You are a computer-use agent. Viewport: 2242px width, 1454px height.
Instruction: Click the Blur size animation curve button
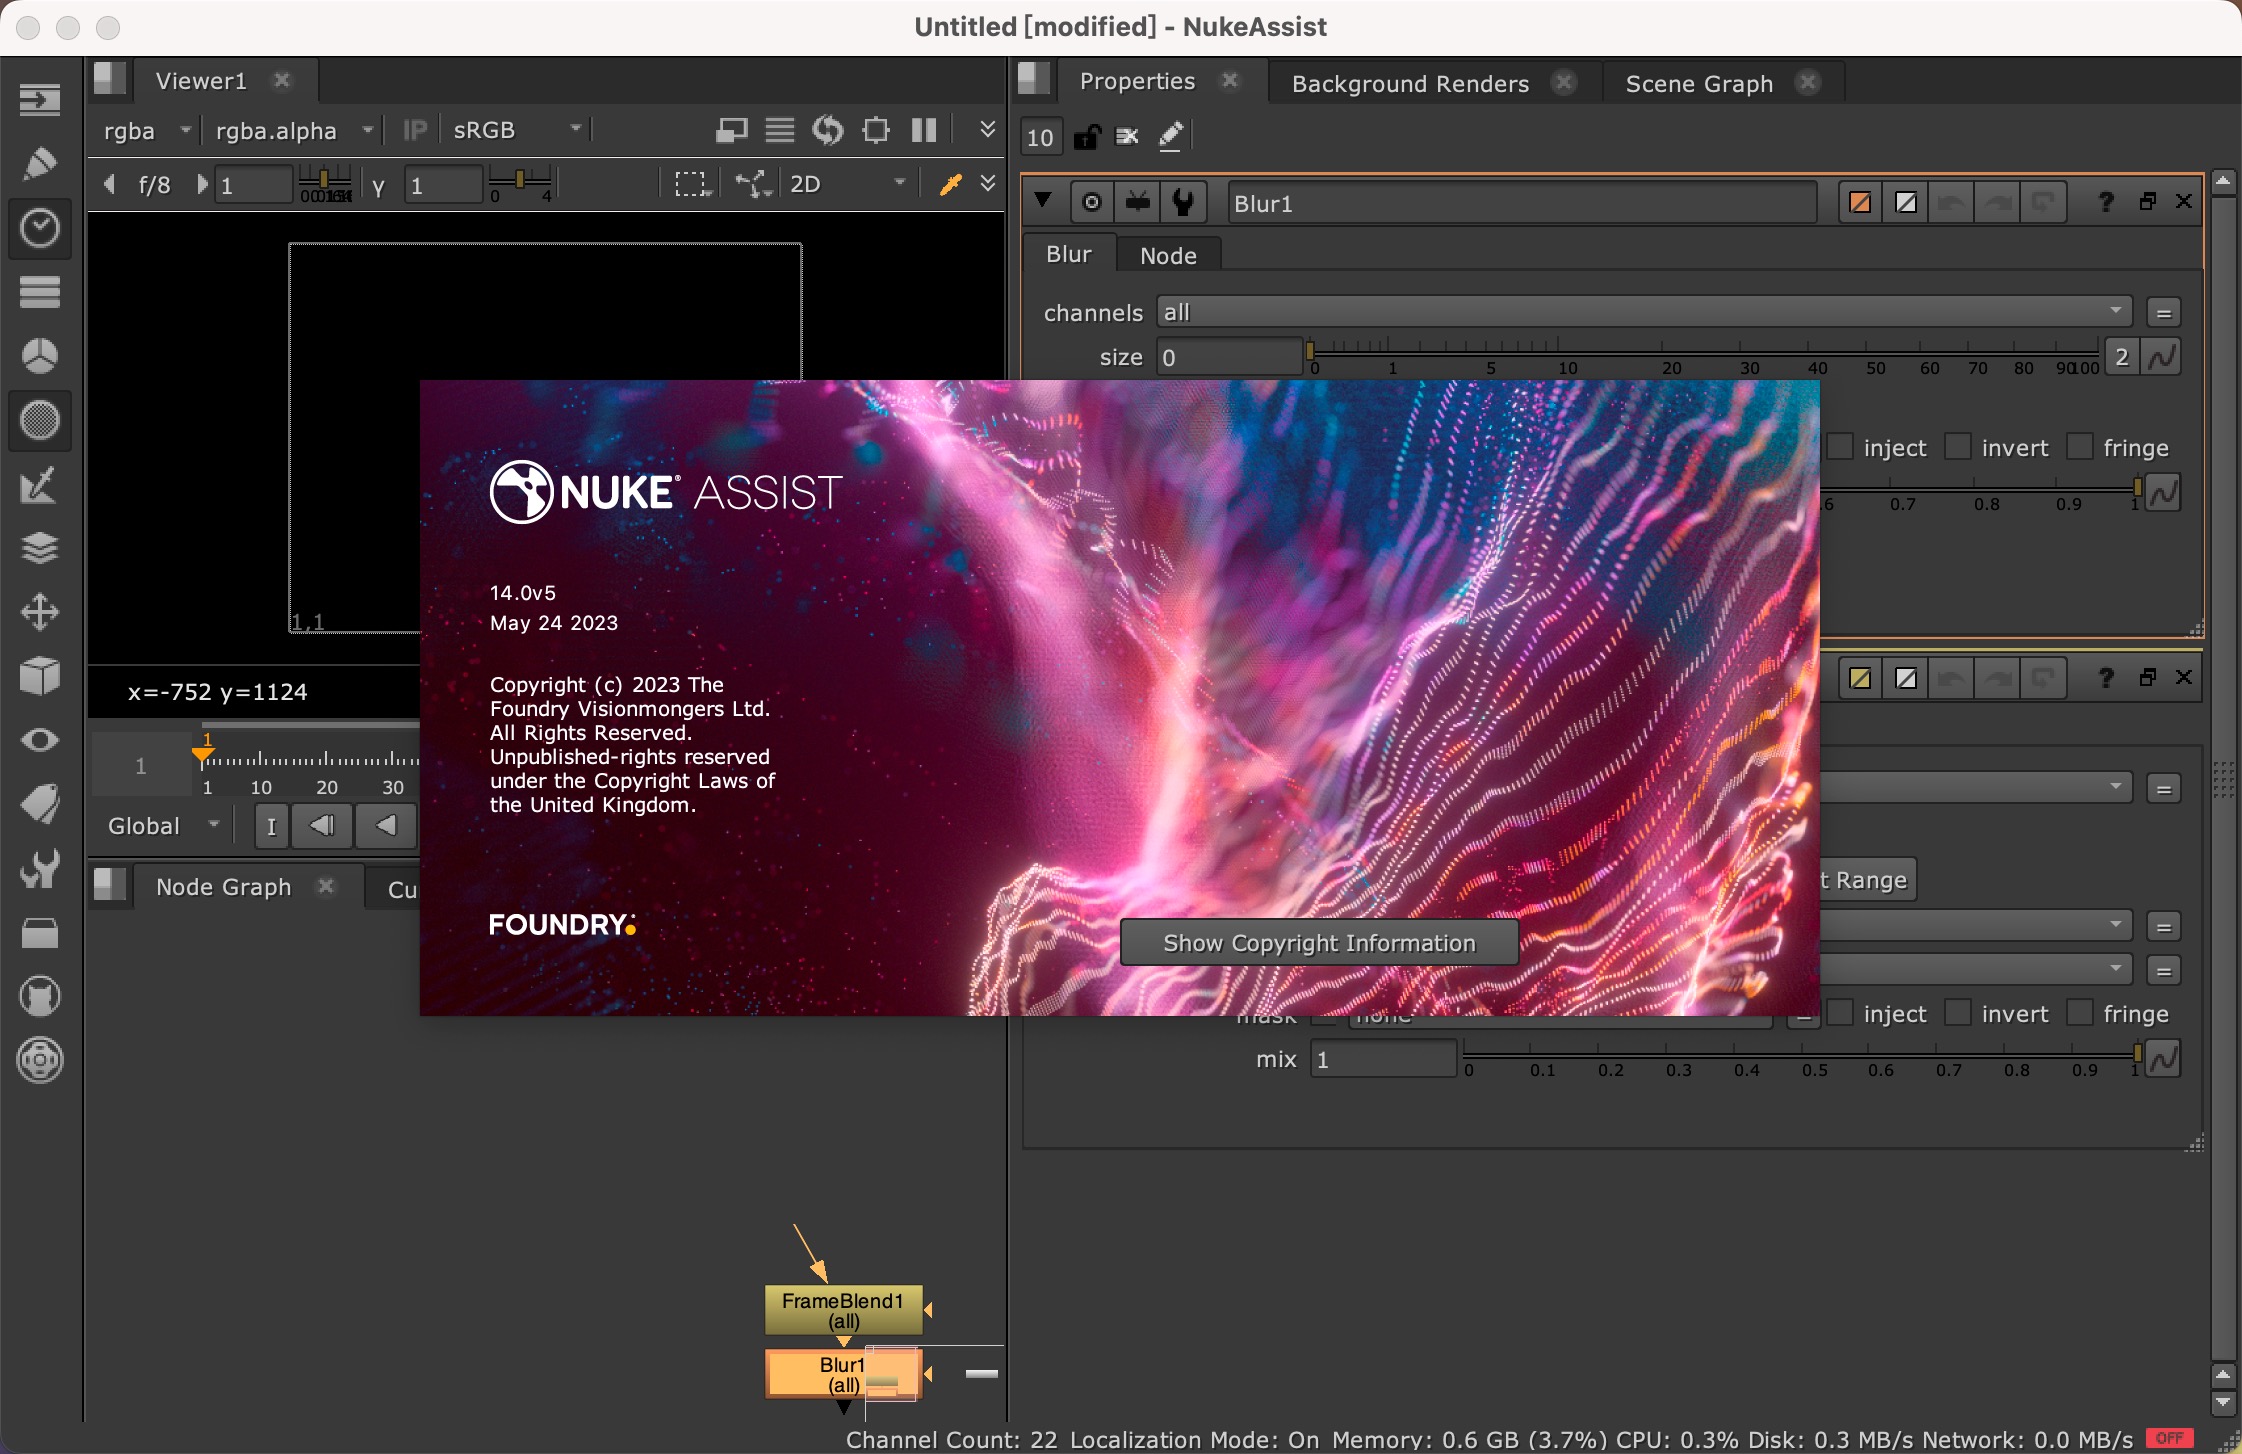tap(2161, 357)
